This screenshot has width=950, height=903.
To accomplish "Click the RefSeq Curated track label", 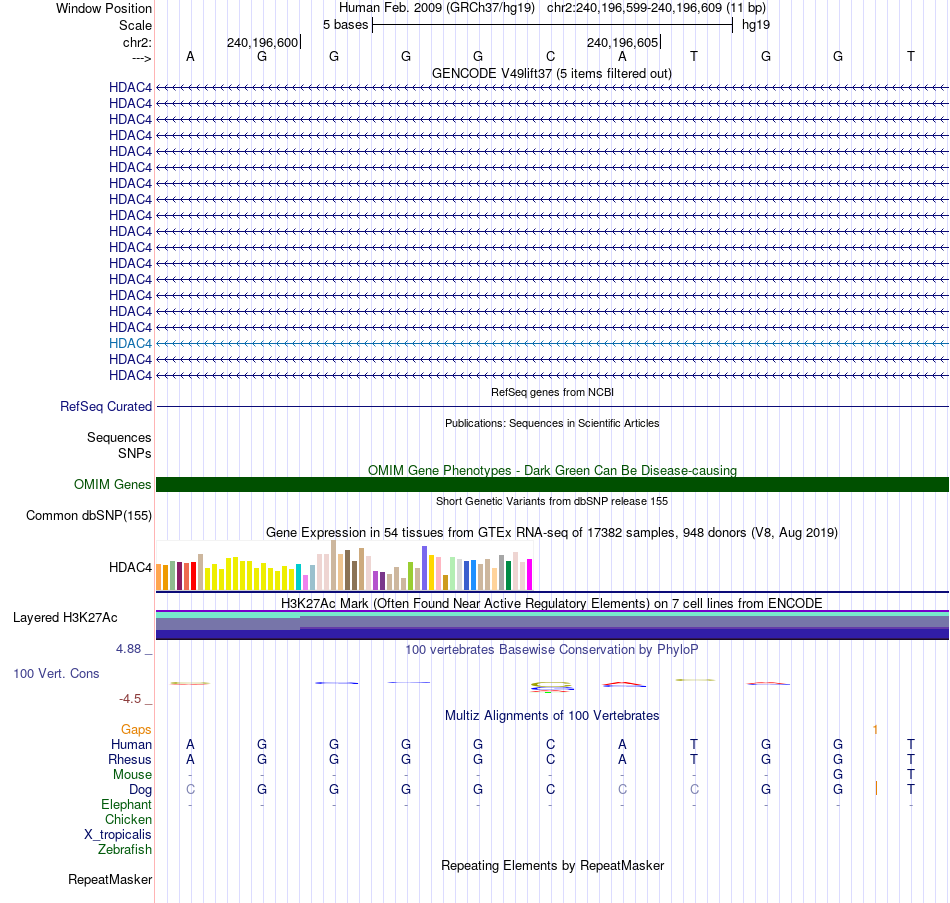I will point(106,407).
